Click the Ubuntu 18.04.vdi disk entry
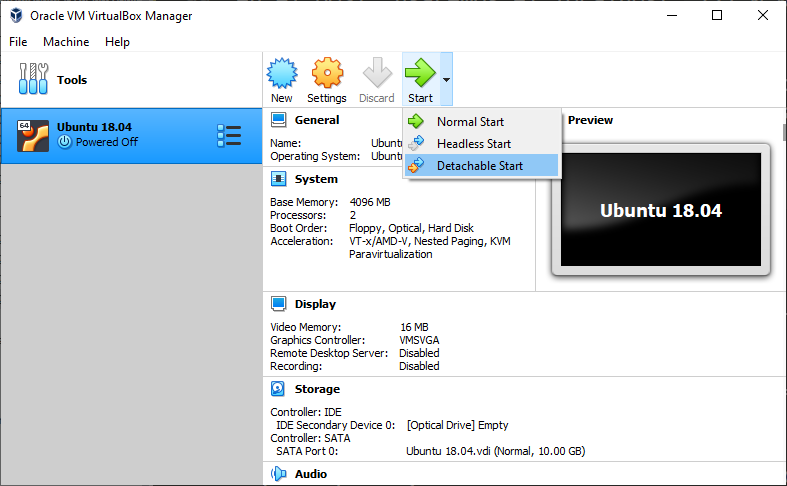787x486 pixels. (495, 451)
